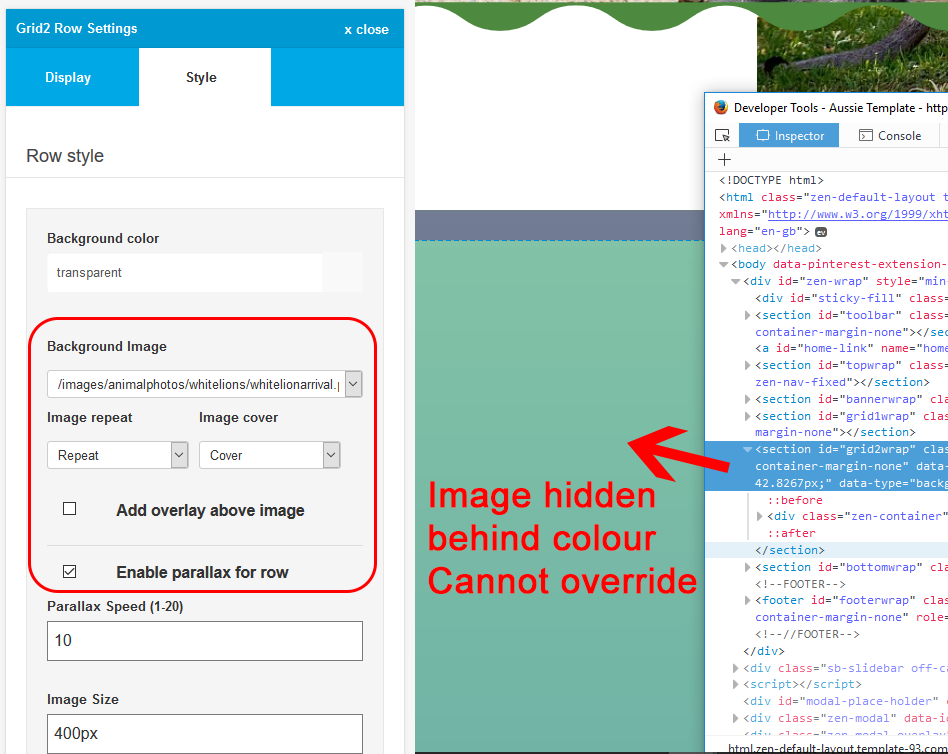Image resolution: width=948 pixels, height=754 pixels.
Task: Expand the head node in Inspector
Action: click(724, 248)
